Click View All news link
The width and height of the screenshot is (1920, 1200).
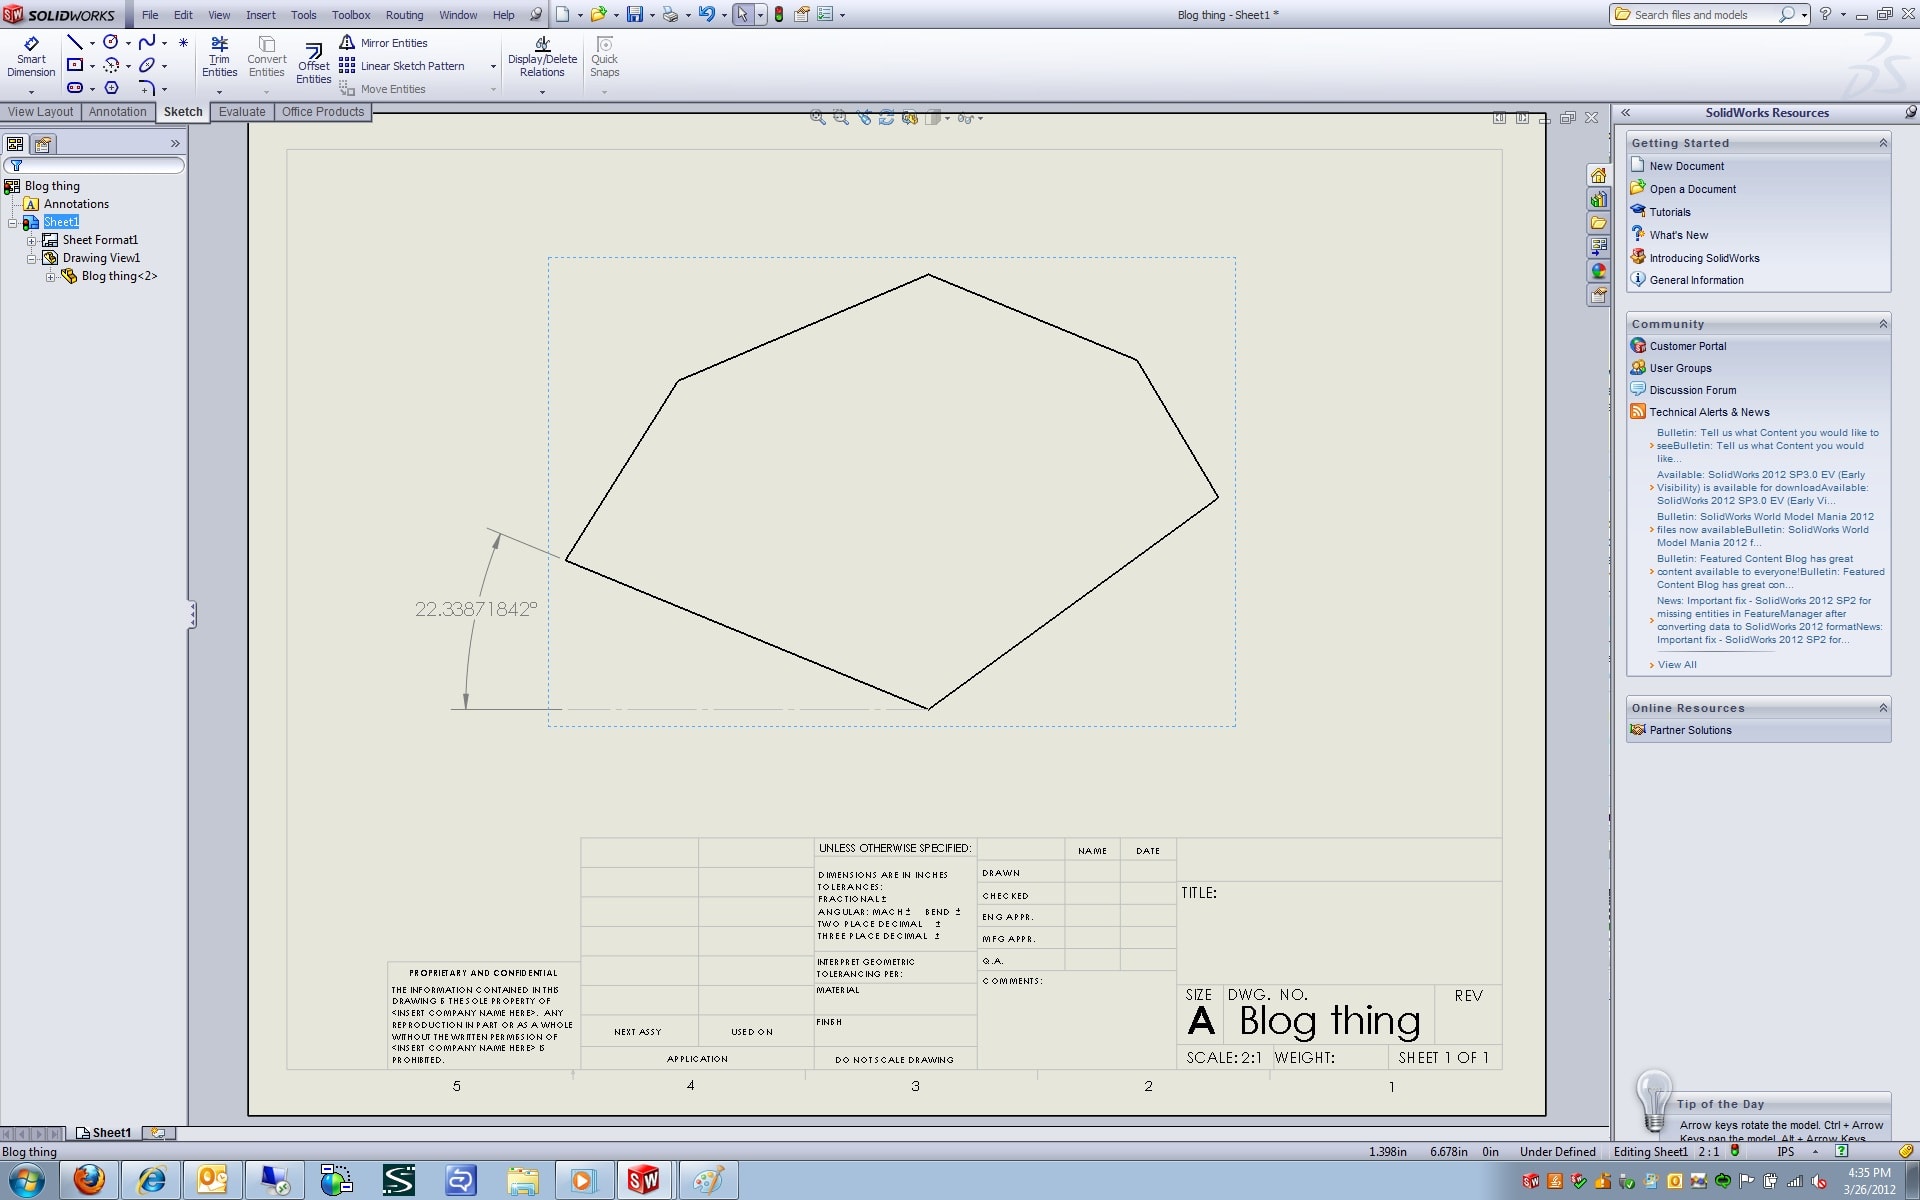click(1676, 665)
